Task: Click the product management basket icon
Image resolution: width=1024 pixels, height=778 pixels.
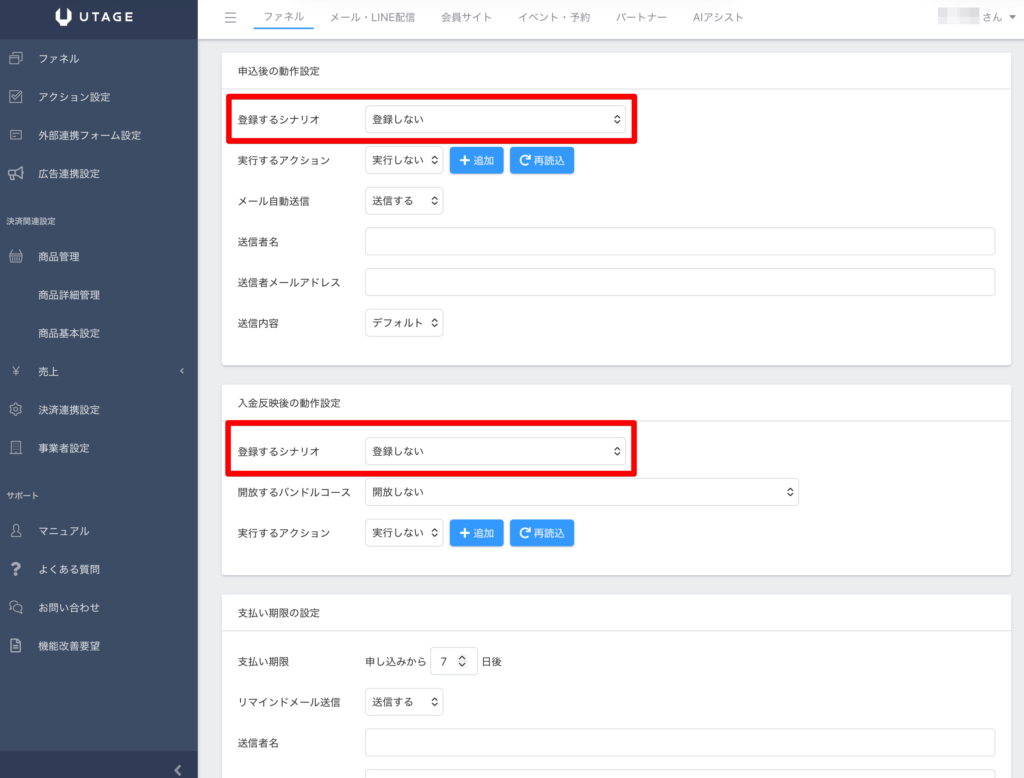Action: pyautogui.click(x=15, y=257)
